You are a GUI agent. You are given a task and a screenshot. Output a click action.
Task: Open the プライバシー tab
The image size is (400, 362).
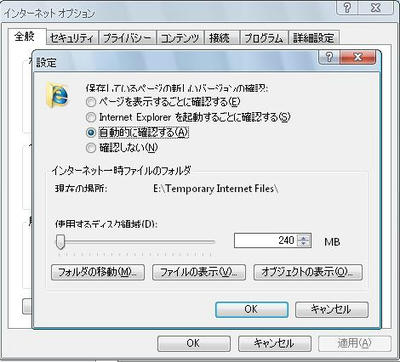(128, 38)
